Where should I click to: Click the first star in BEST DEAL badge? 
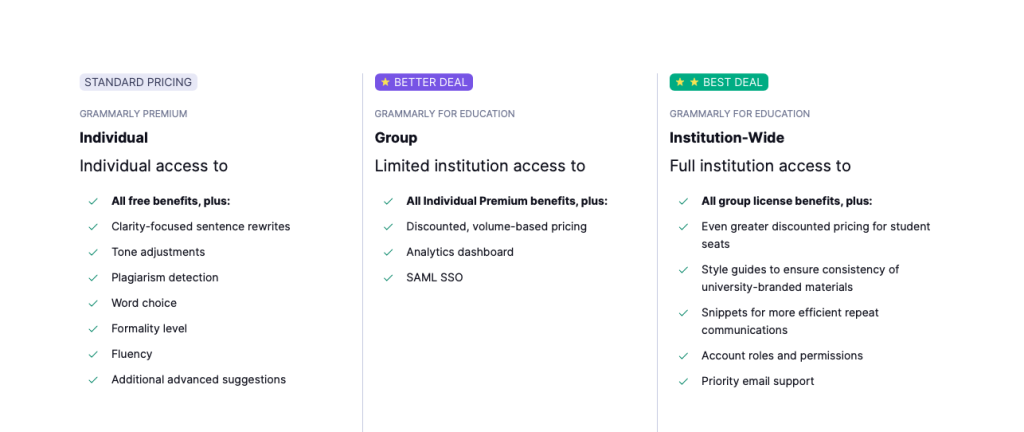[x=680, y=82]
